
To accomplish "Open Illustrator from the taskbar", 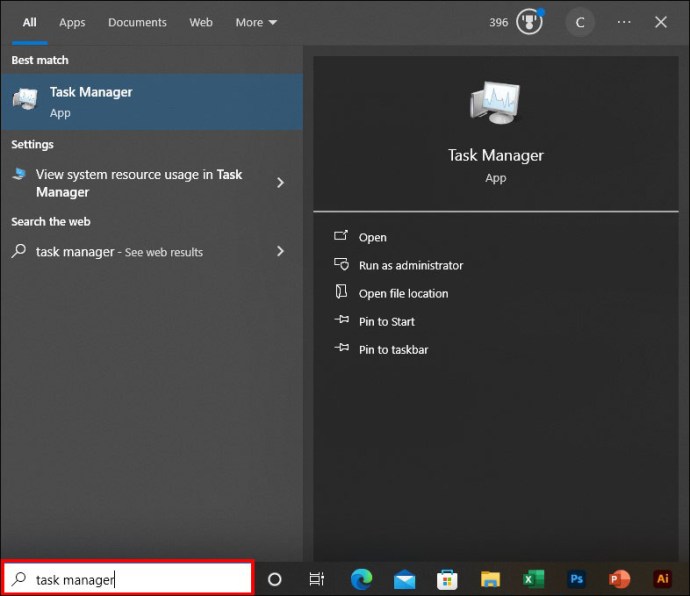I will tap(663, 579).
